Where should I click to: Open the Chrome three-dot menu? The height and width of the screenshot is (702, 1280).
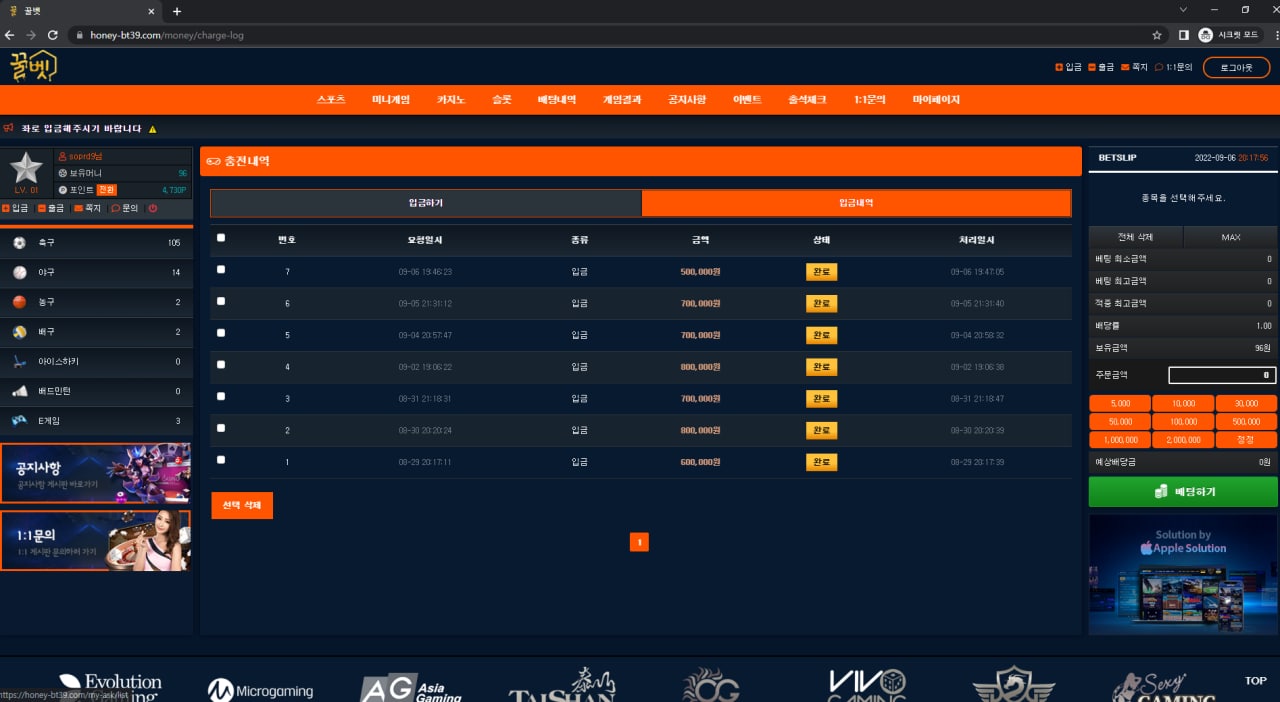click(1266, 35)
